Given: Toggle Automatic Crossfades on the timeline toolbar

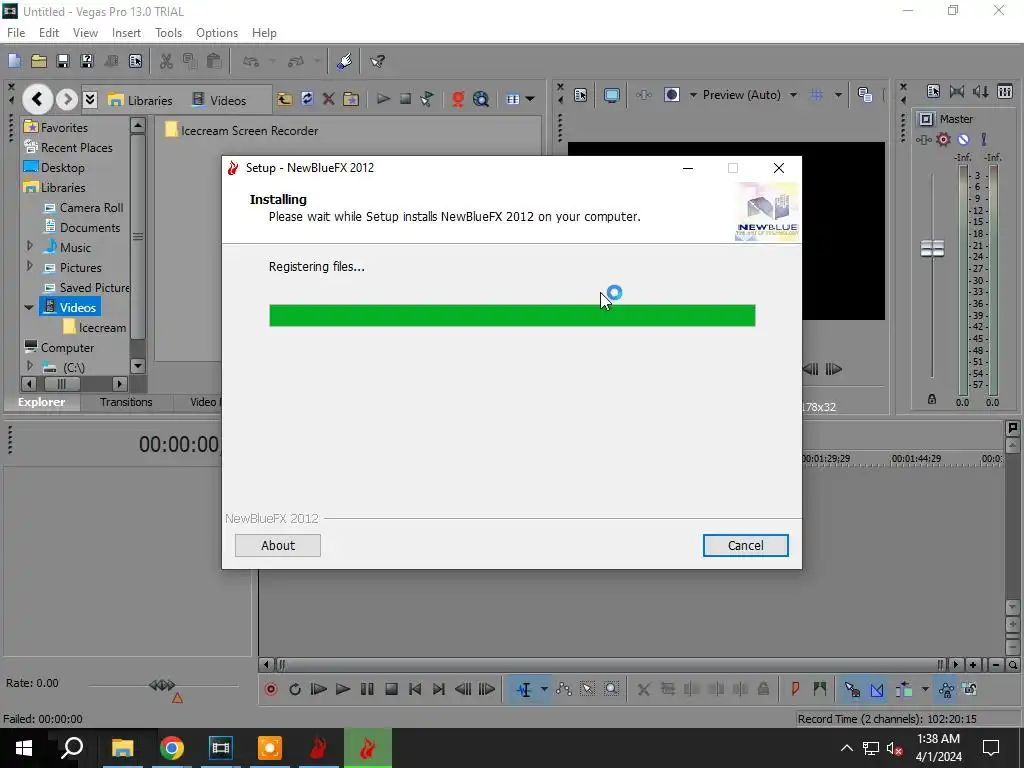Looking at the screenshot, I should (x=877, y=689).
